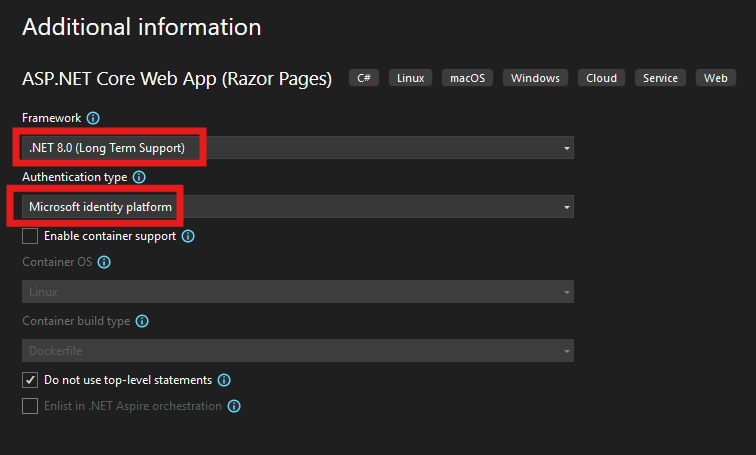
Task: Click the Authentication type label text
Action: (75, 177)
